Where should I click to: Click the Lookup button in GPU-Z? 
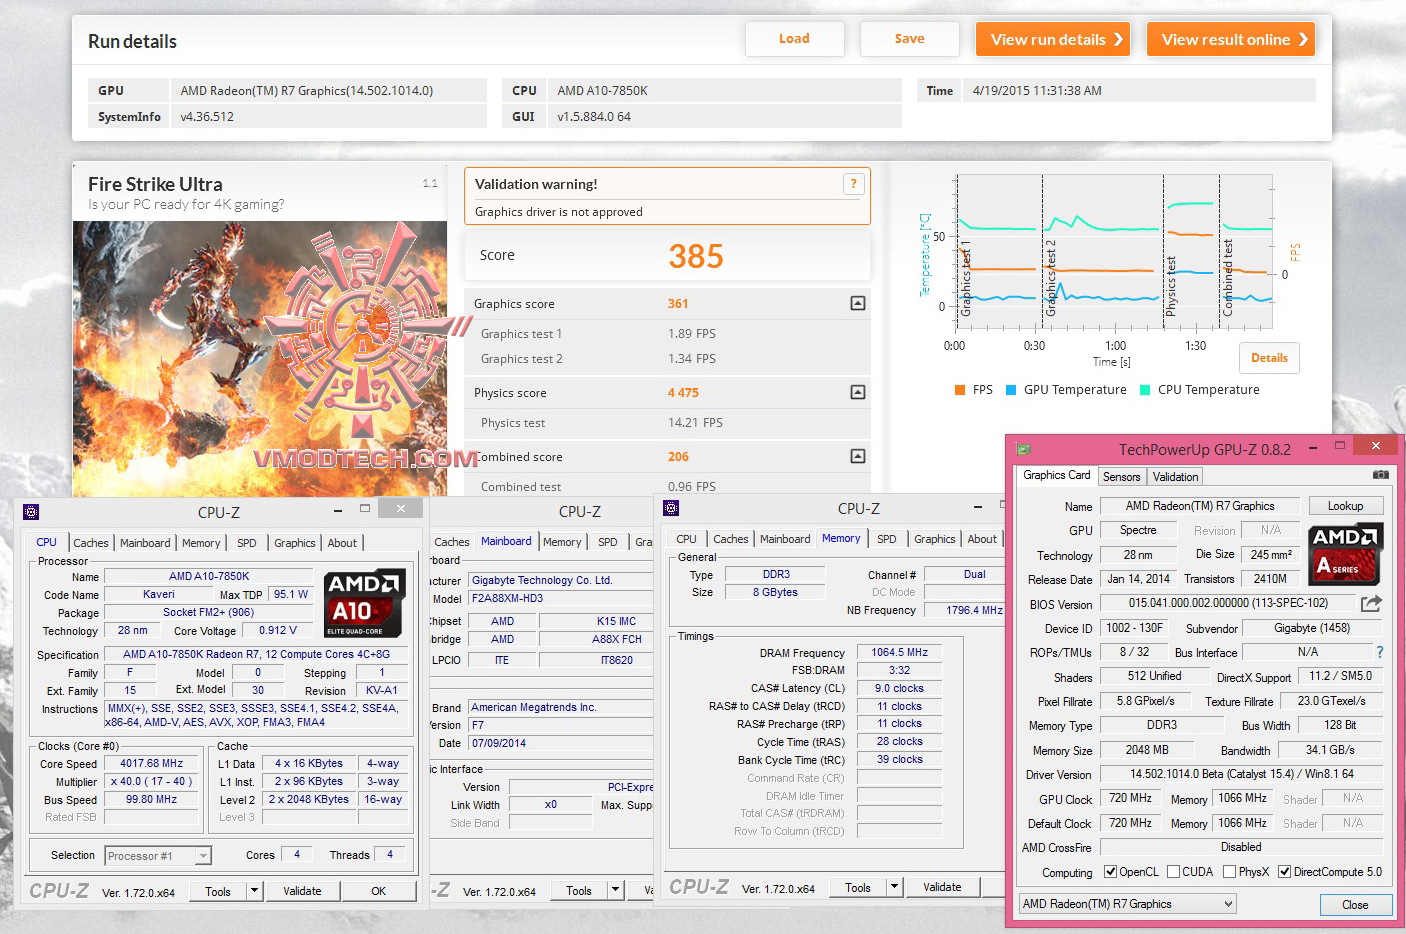point(1345,506)
